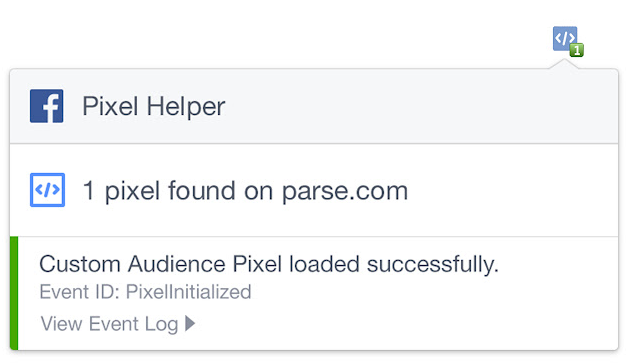Select the Pixel Helper title text
The image size is (628, 363).
154,107
